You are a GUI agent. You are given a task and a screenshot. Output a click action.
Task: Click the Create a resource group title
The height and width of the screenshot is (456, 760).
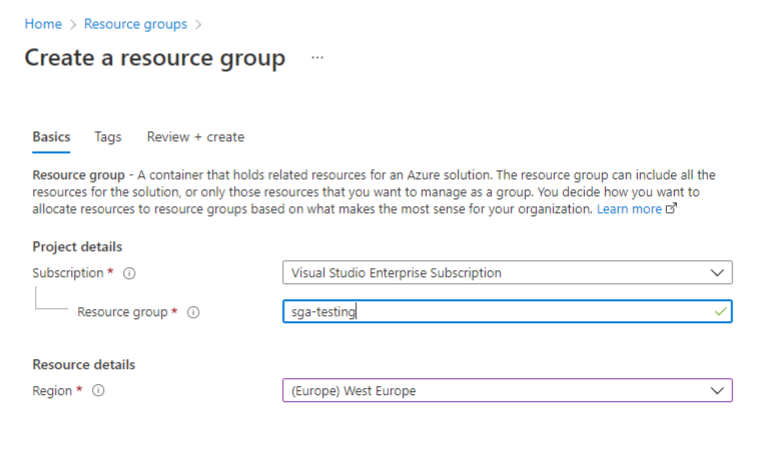pyautogui.click(x=155, y=58)
